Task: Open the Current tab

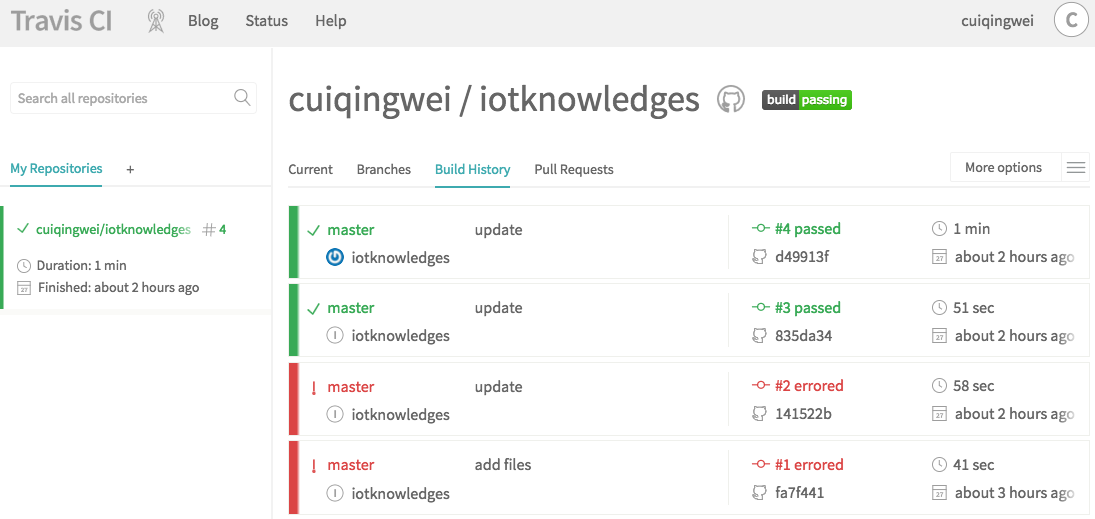Action: (x=310, y=170)
